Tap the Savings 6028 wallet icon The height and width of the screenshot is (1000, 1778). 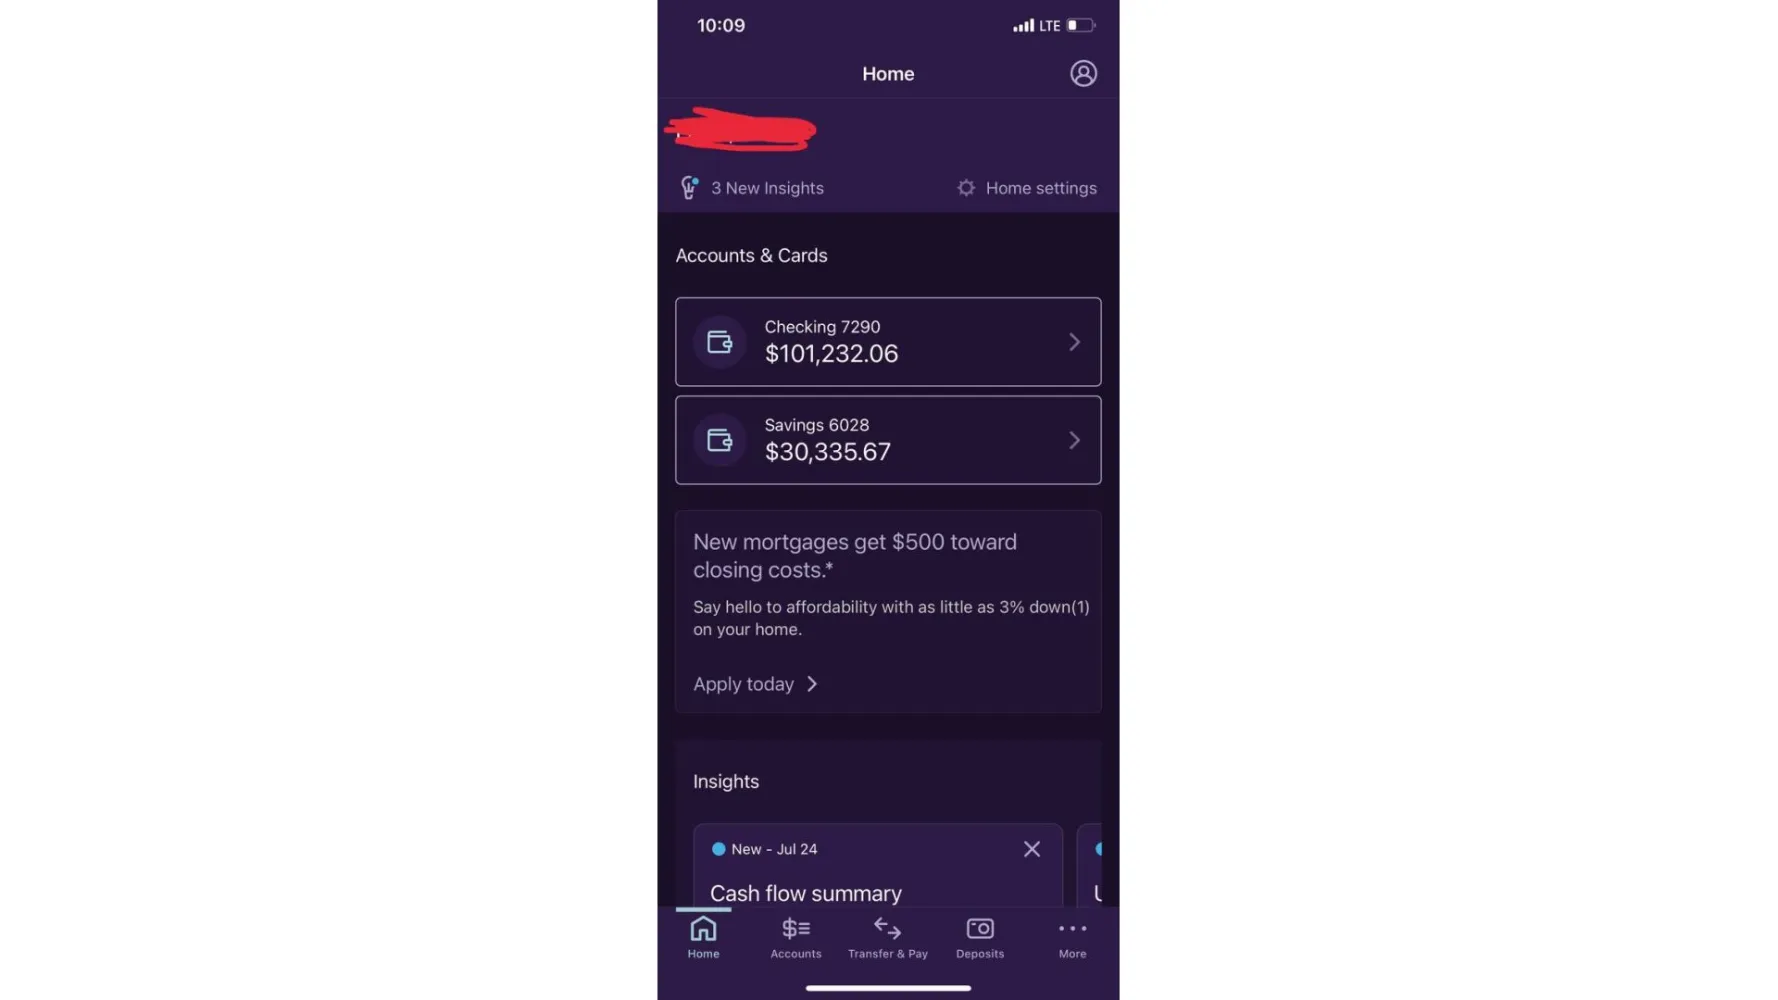pos(719,440)
